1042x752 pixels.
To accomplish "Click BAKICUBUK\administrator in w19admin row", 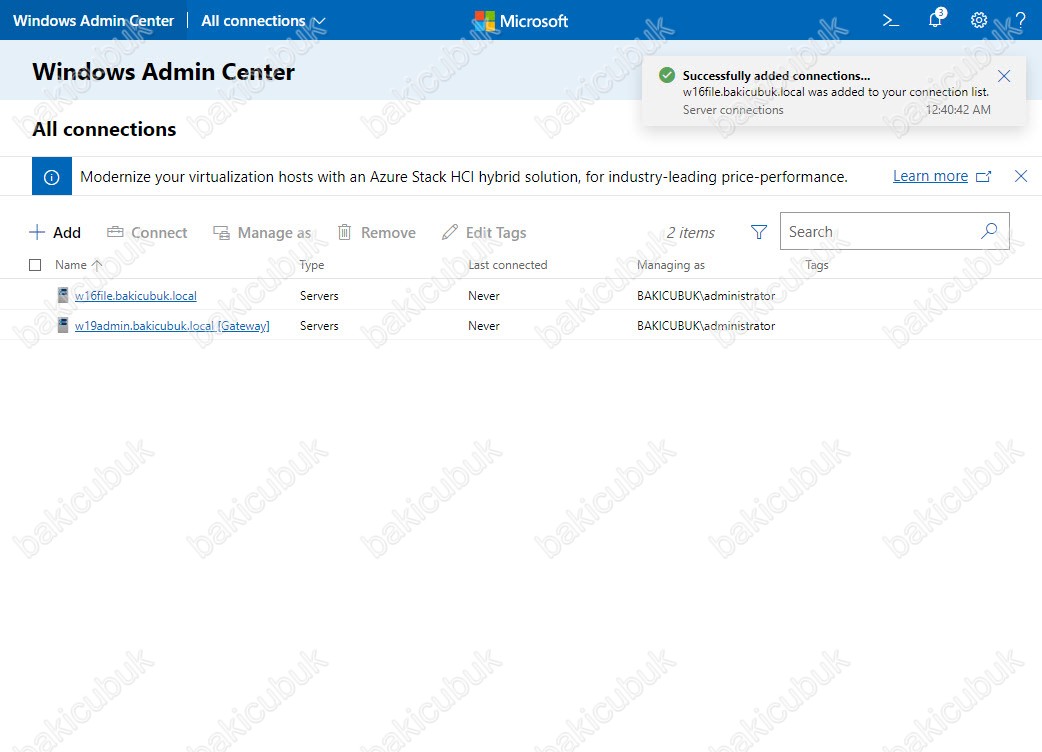I will (x=706, y=326).
